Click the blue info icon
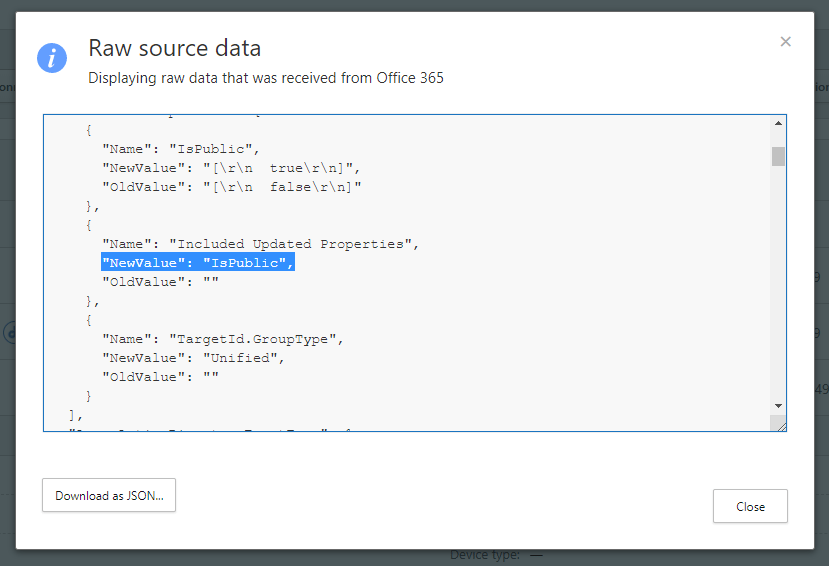 (52, 58)
